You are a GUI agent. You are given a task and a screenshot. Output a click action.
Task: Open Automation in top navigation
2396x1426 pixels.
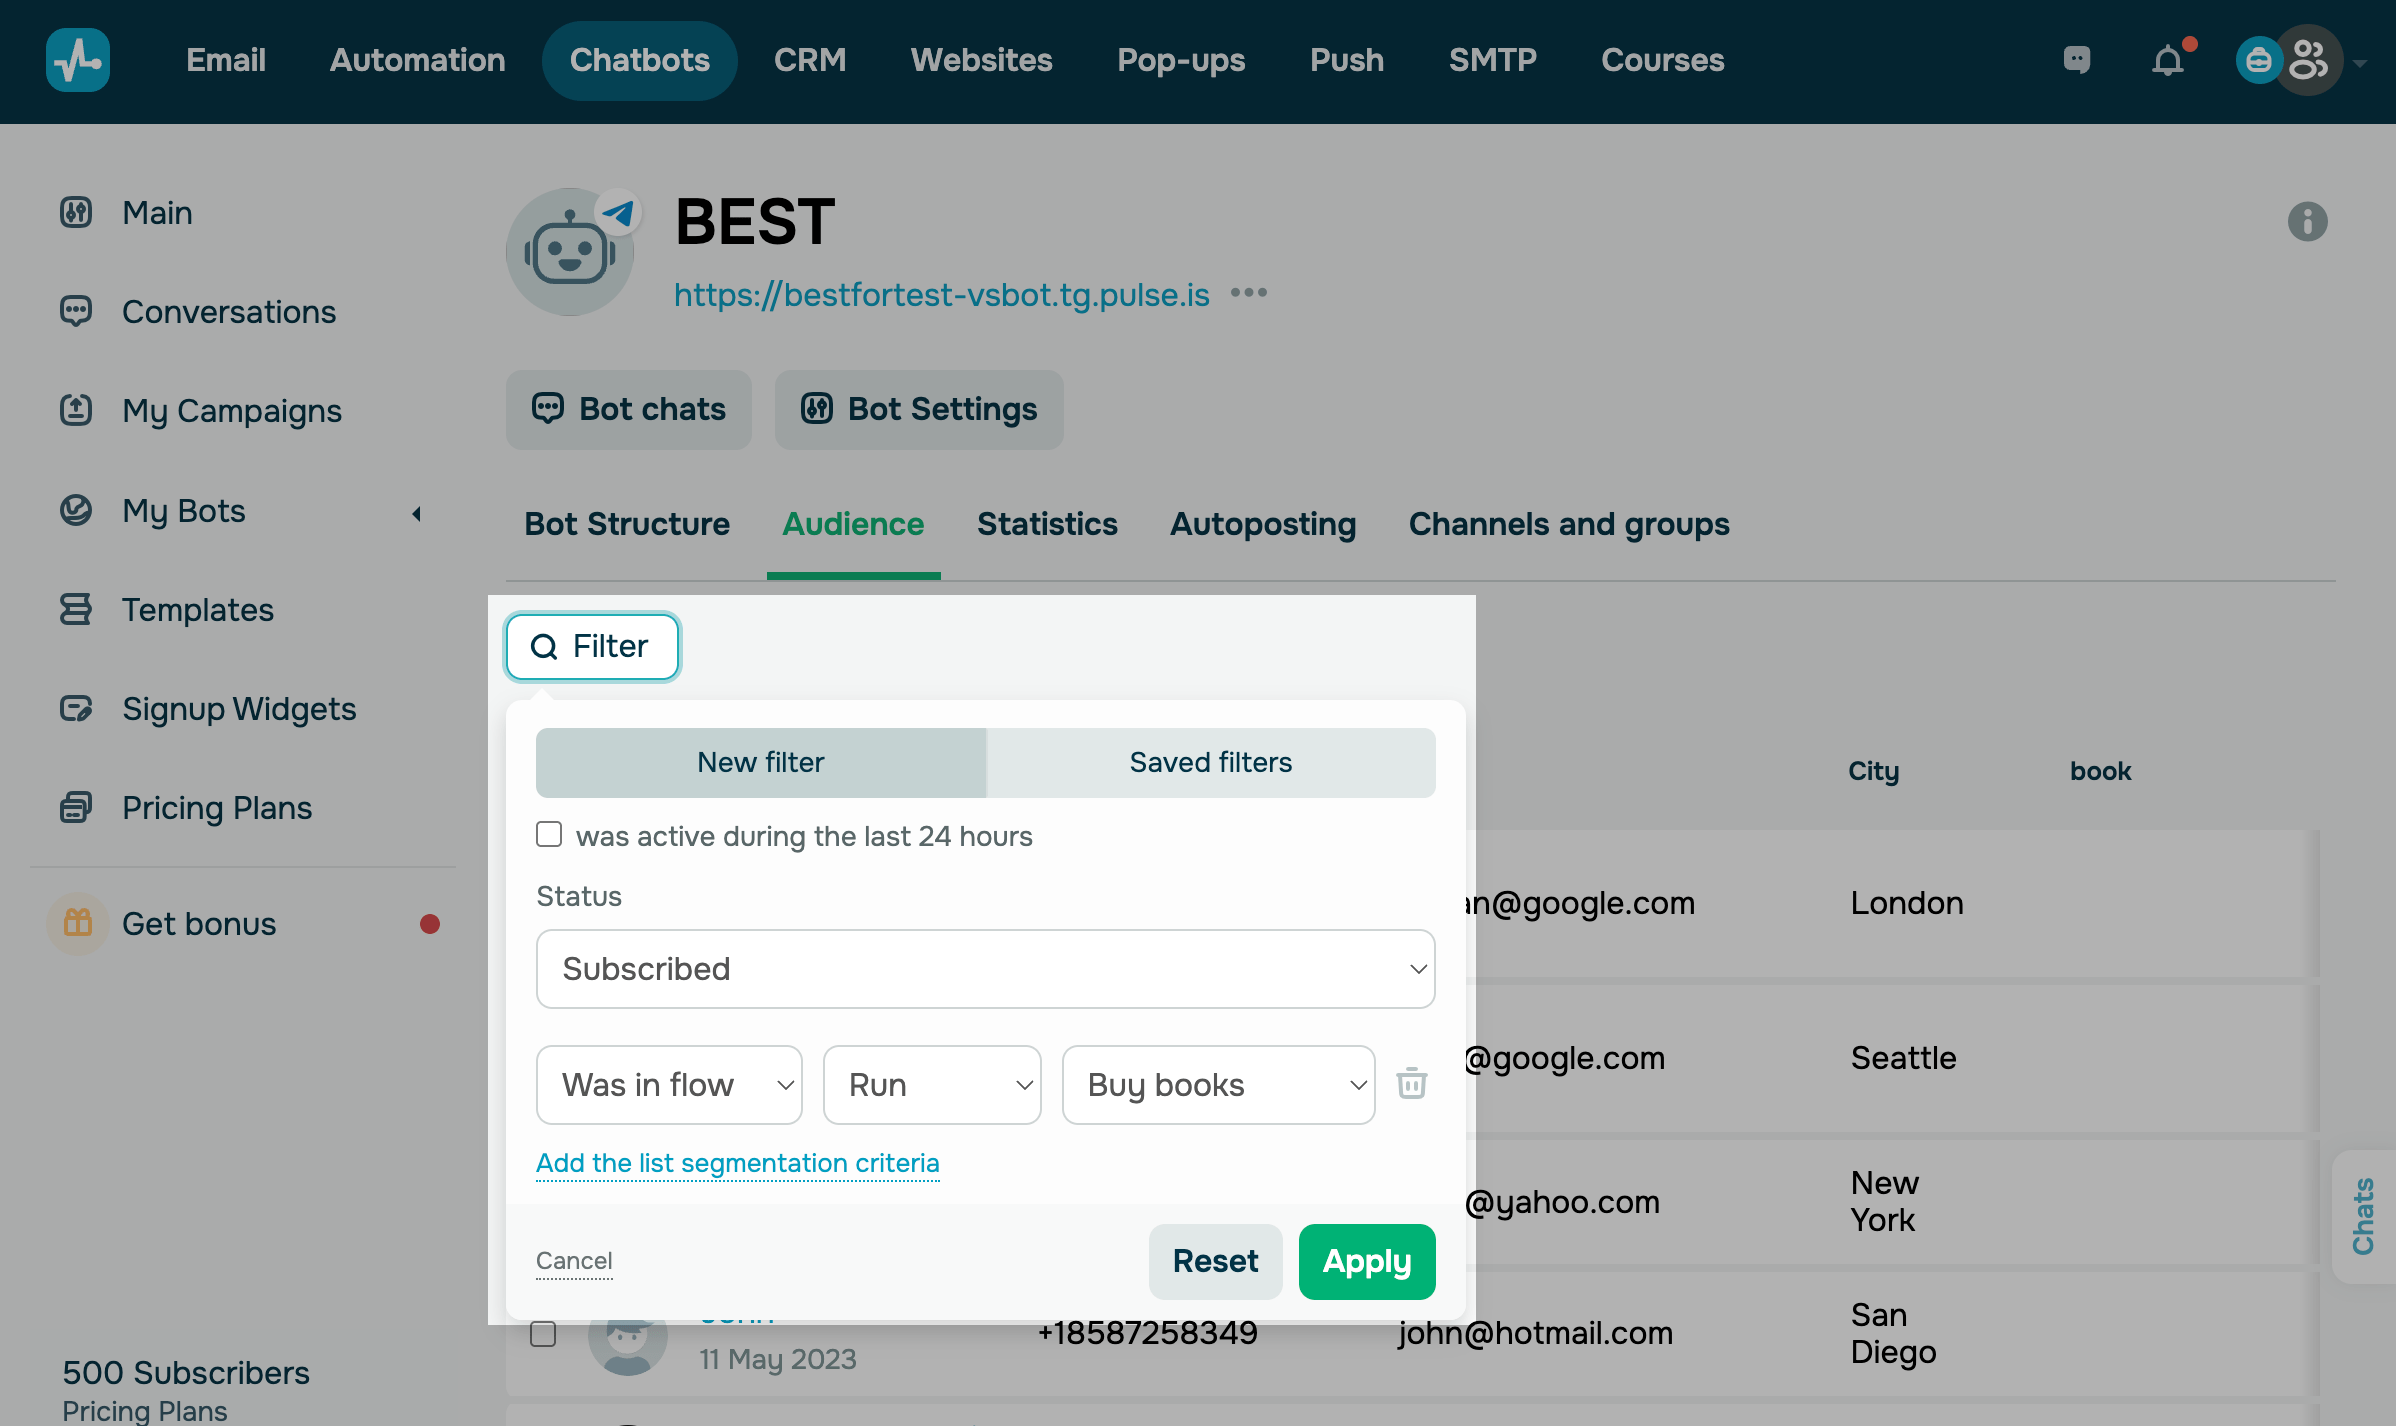coord(418,60)
